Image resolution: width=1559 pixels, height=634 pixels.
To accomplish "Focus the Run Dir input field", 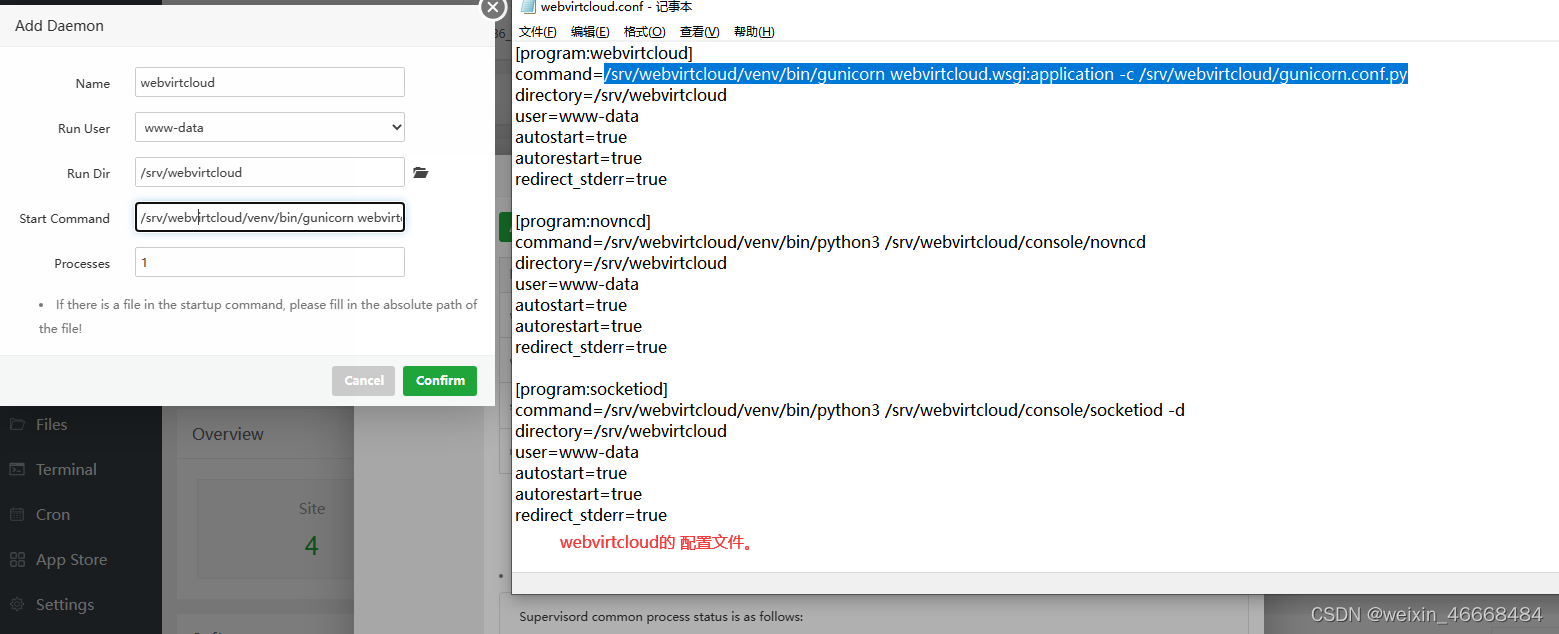I will (270, 172).
